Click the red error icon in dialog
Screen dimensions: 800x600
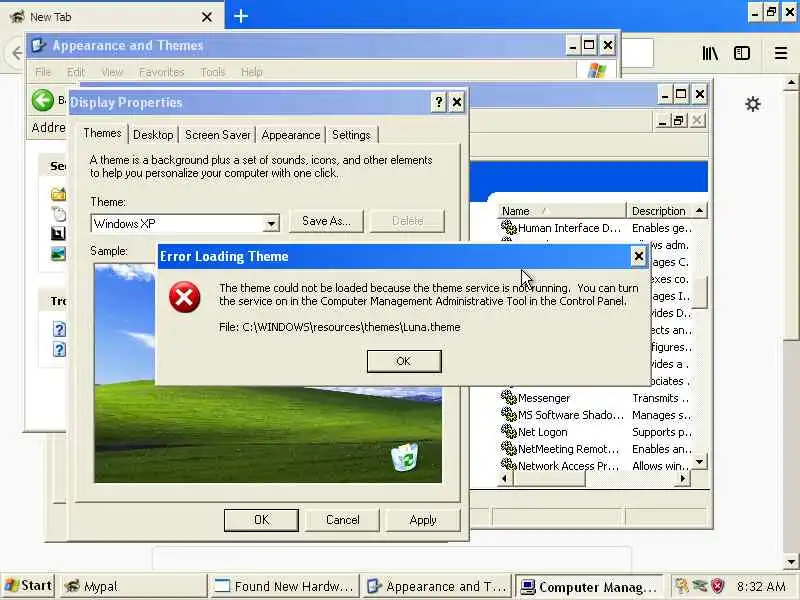tap(185, 297)
